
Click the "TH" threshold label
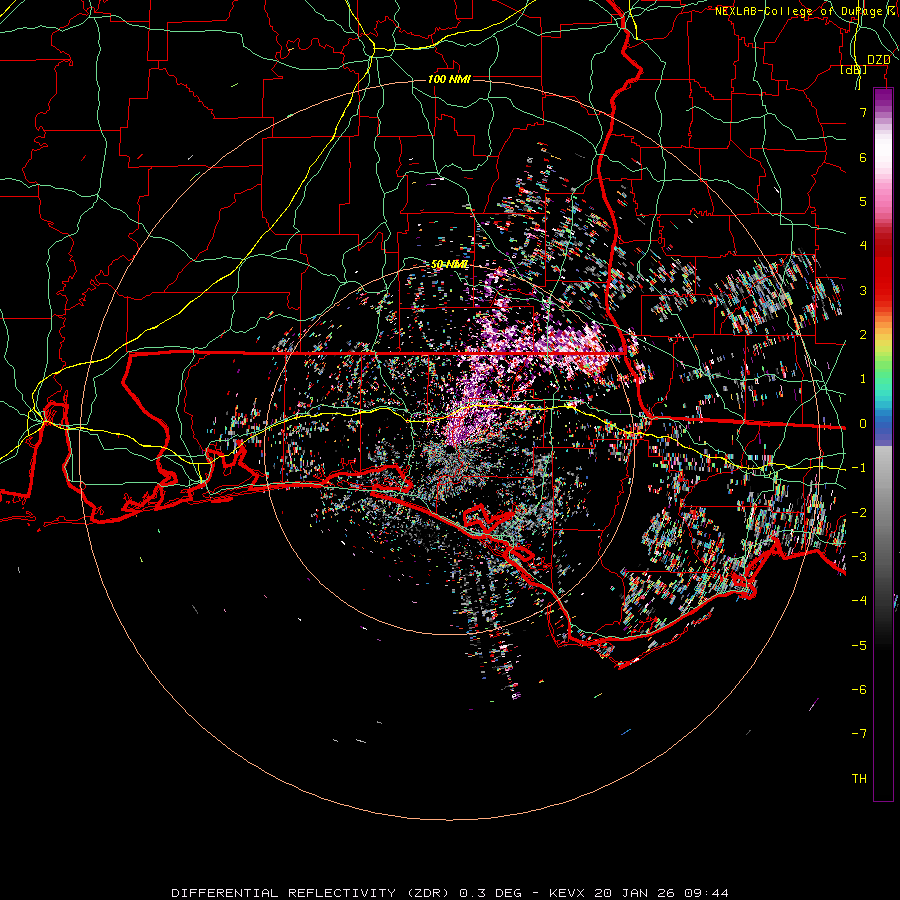coord(859,779)
